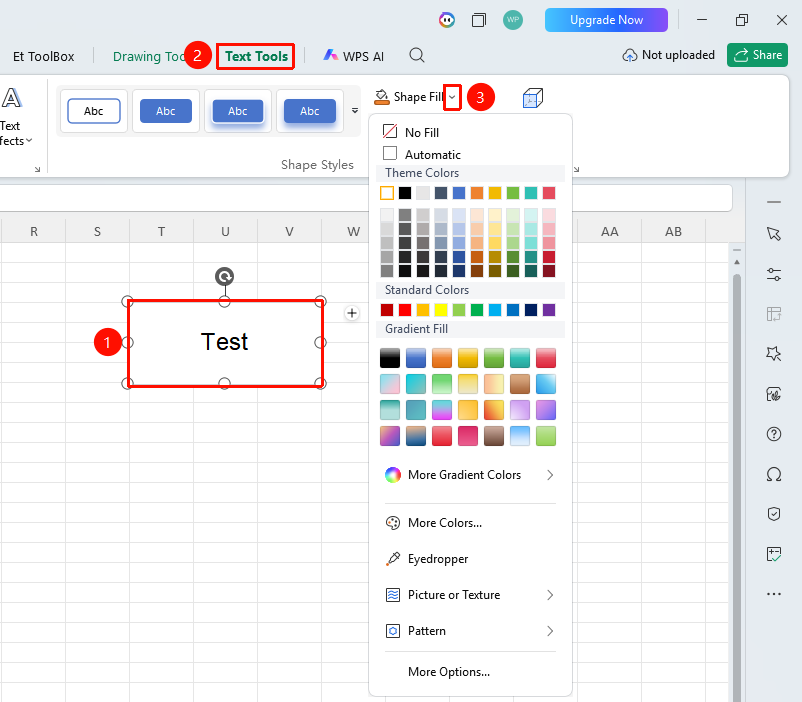Image resolution: width=802 pixels, height=702 pixels.
Task: Click the Eyedropper tool in fill menu
Action: (x=427, y=559)
